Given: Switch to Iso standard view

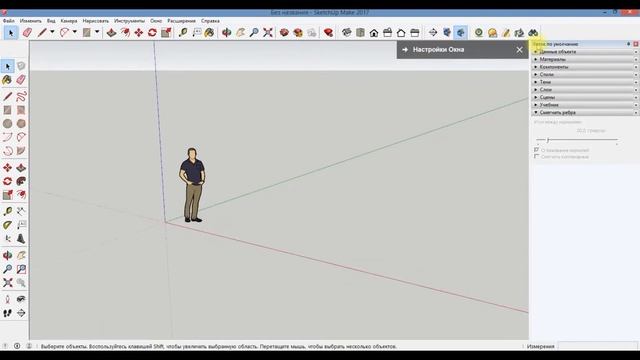Looking at the screenshot, I should click(x=347, y=32).
